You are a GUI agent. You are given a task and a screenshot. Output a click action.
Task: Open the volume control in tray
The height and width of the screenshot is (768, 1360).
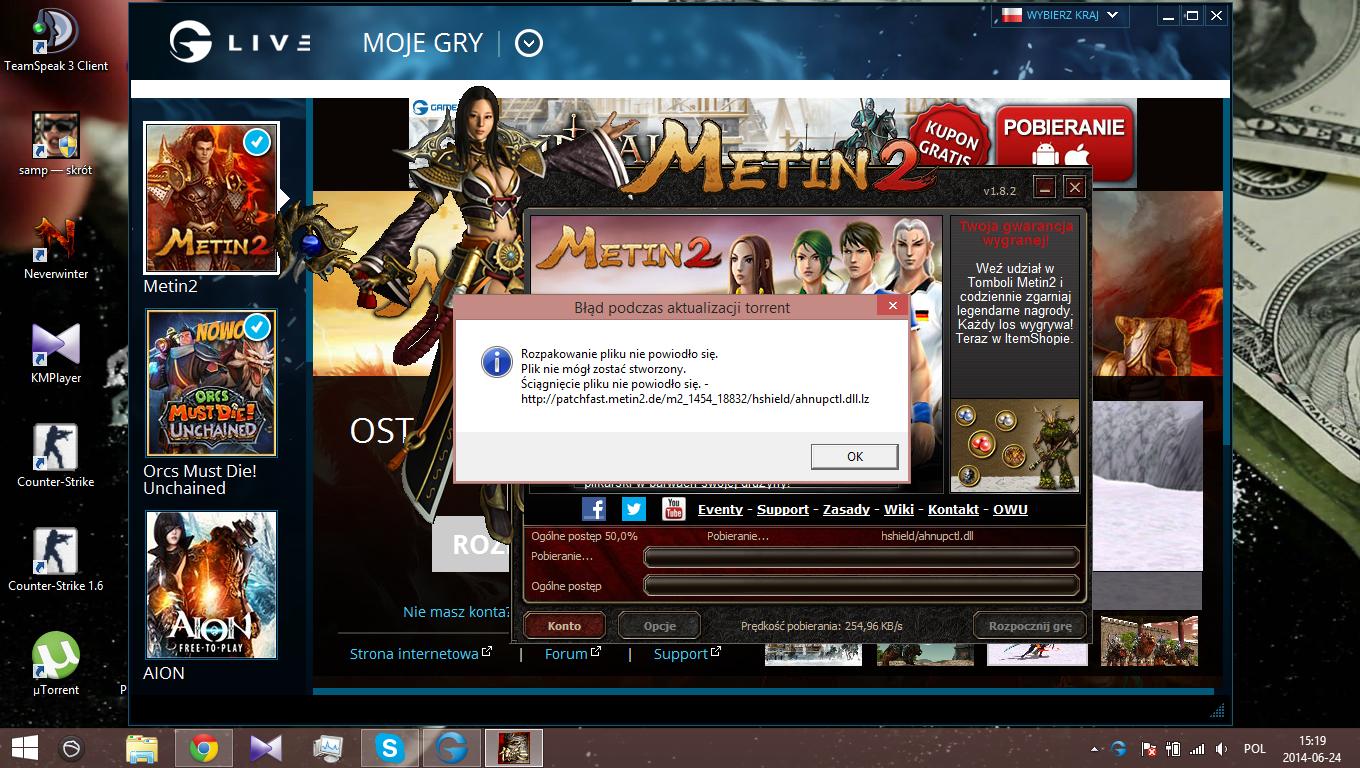click(x=1221, y=749)
